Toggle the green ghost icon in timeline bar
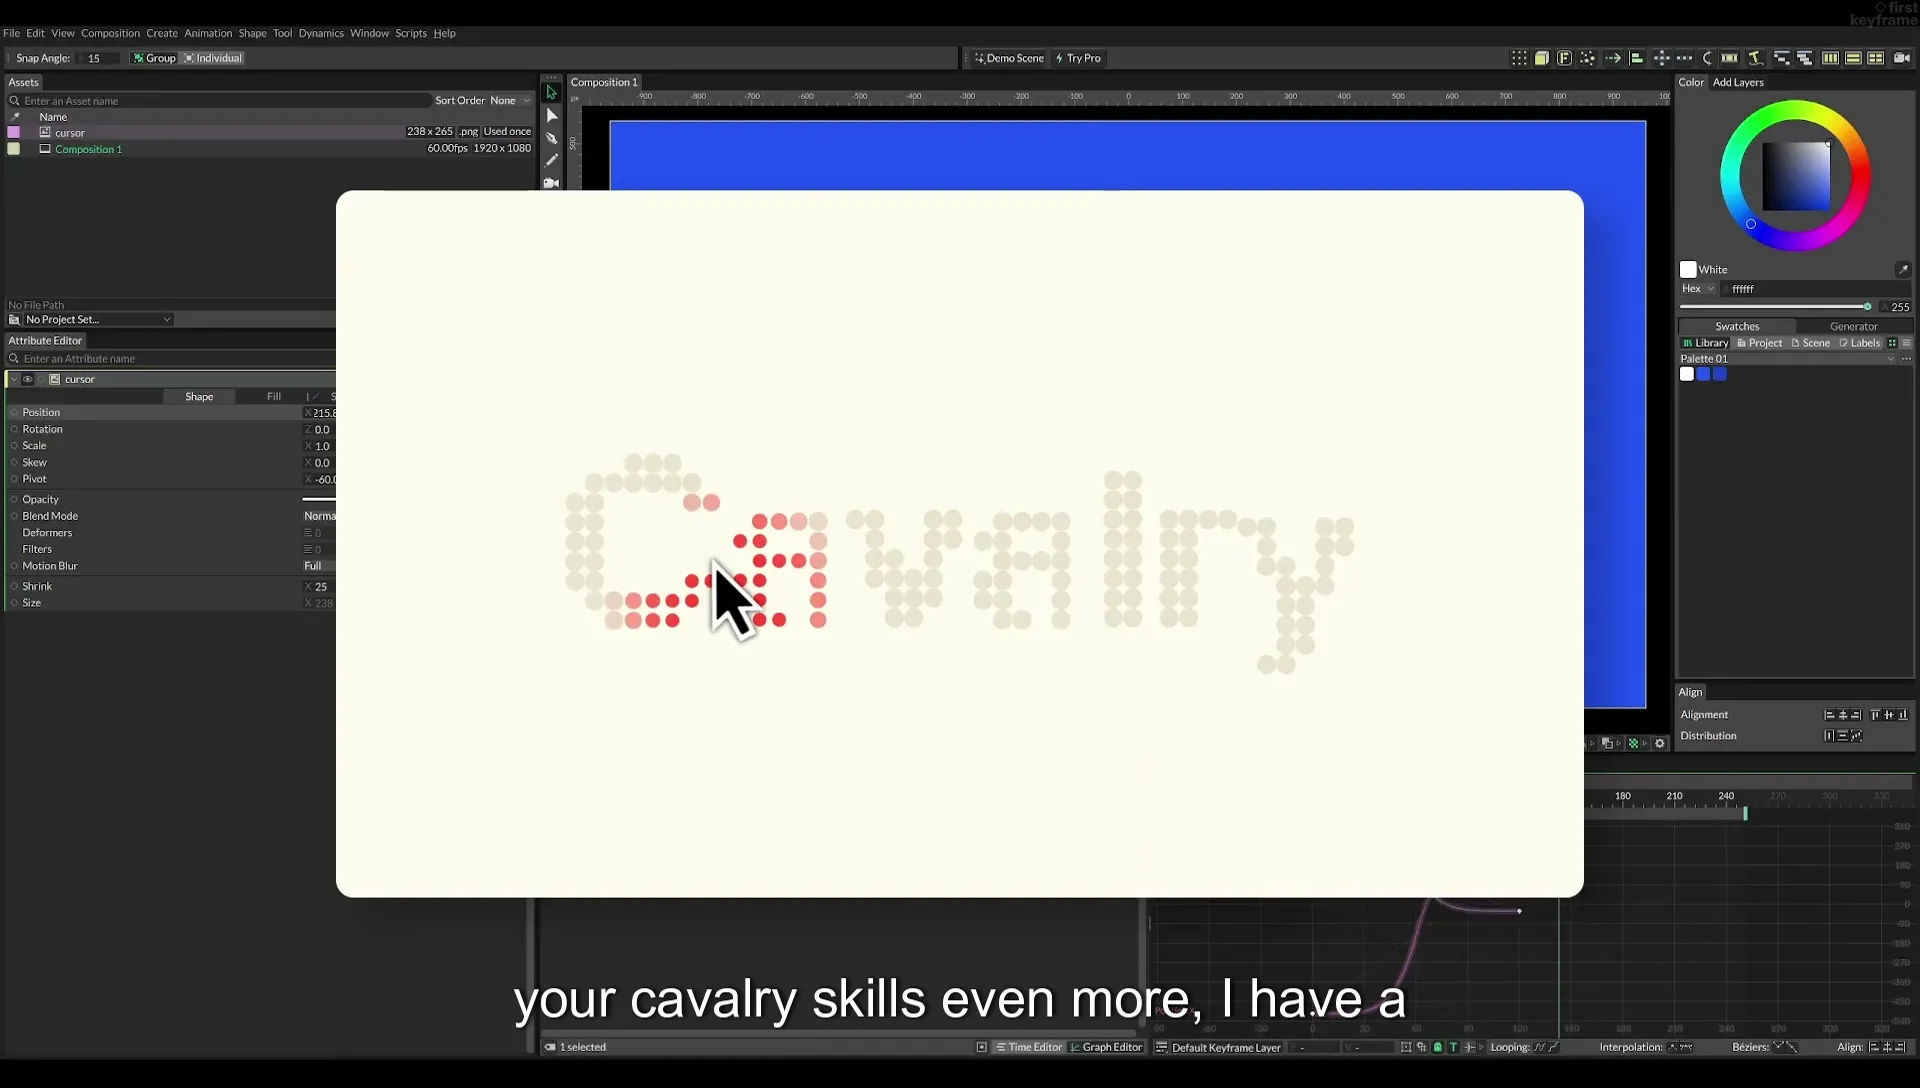The height and width of the screenshot is (1088, 1920). (x=1438, y=1047)
